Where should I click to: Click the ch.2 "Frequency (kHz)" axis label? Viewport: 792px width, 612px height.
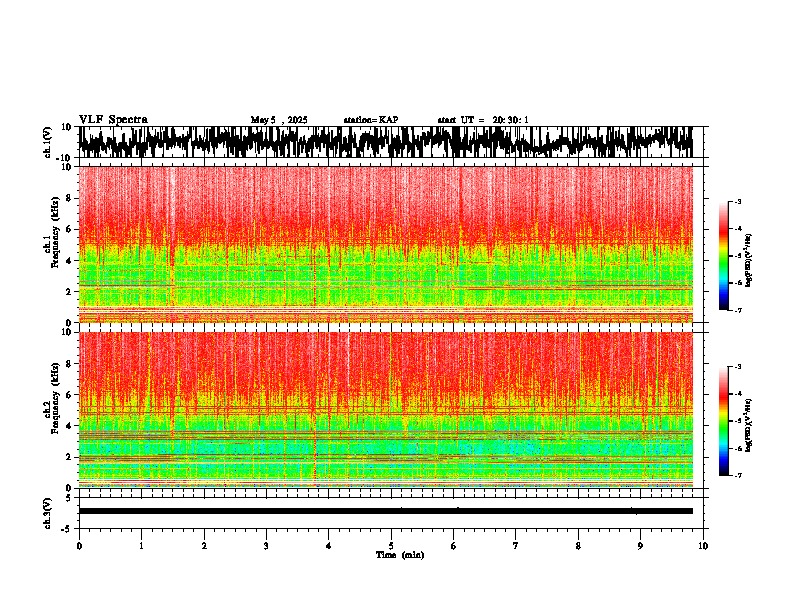(x=54, y=398)
